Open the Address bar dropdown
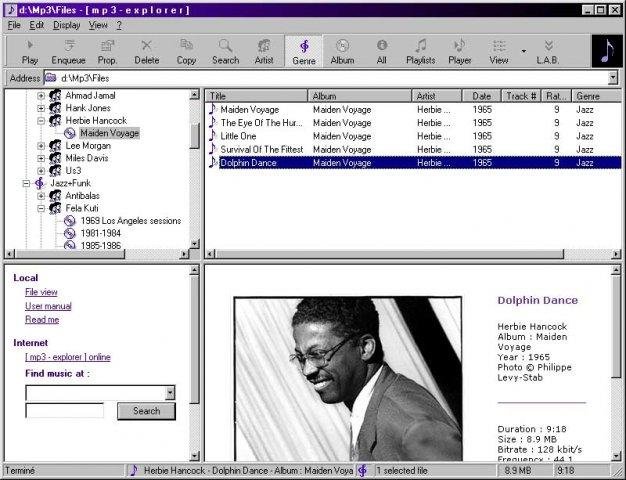The width and height of the screenshot is (626, 480). click(613, 78)
